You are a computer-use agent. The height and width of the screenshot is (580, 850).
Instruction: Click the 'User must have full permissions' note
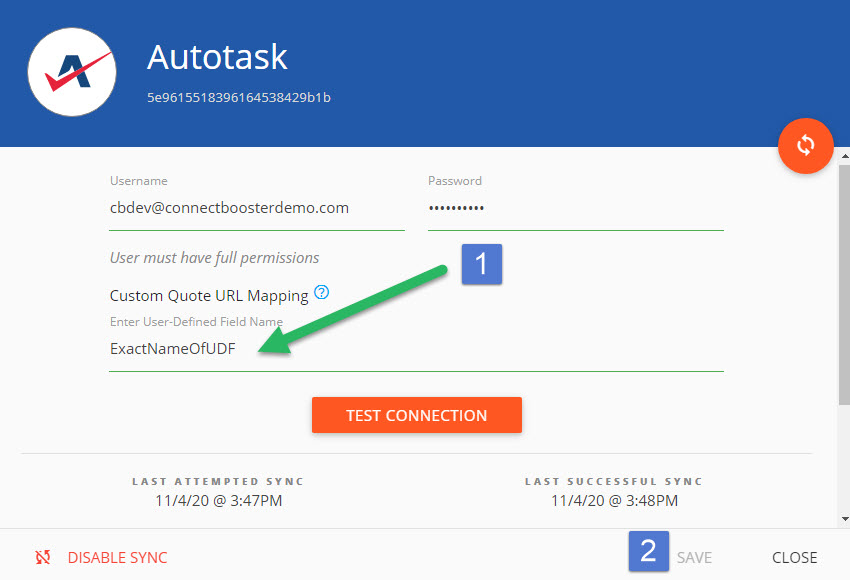pos(215,258)
